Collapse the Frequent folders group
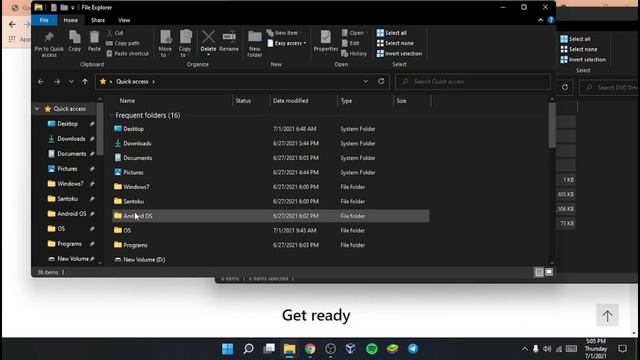Image resolution: width=640 pixels, height=360 pixels. (111, 116)
